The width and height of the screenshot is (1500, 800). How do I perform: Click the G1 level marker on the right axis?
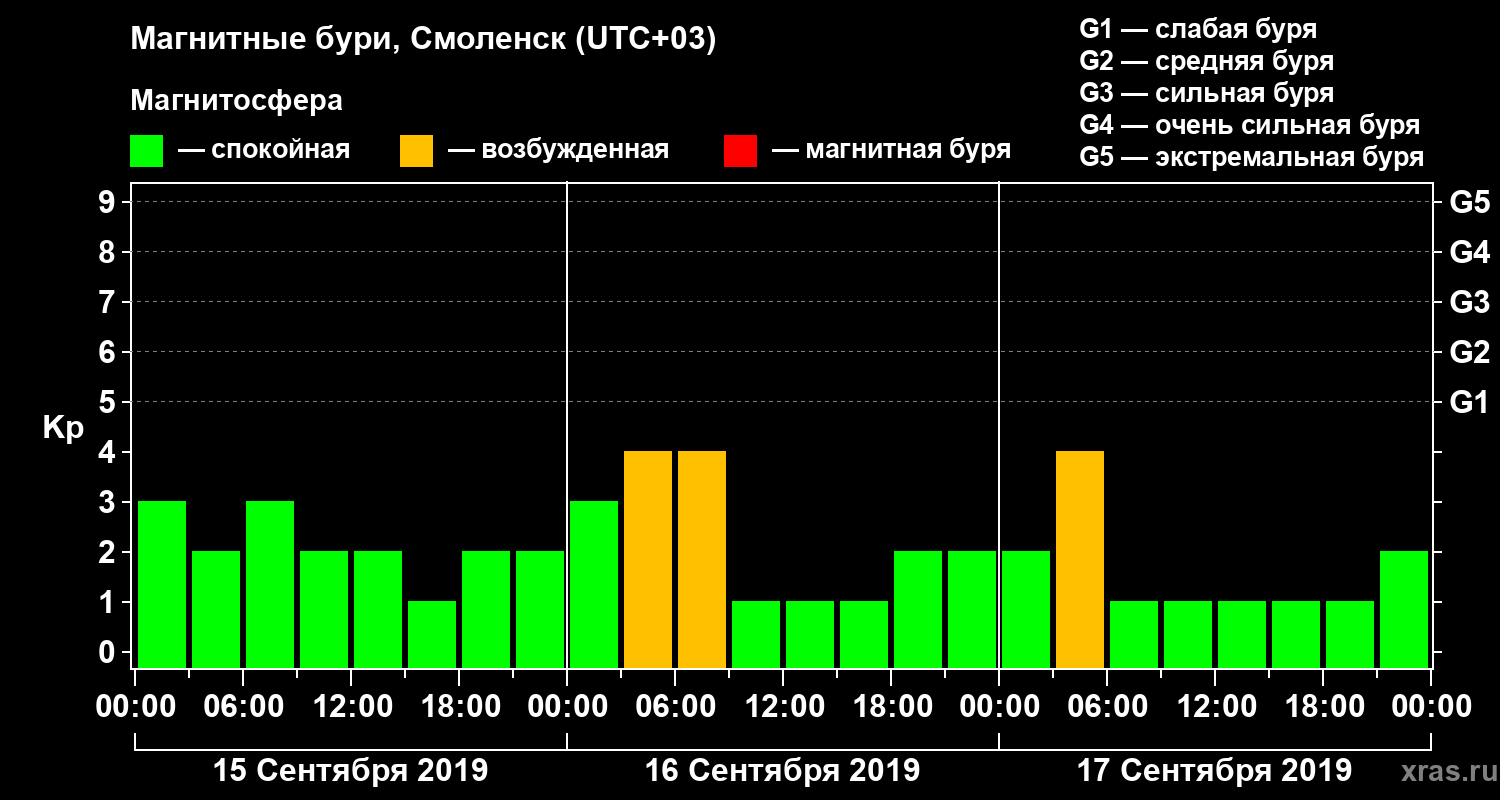(x=1469, y=403)
